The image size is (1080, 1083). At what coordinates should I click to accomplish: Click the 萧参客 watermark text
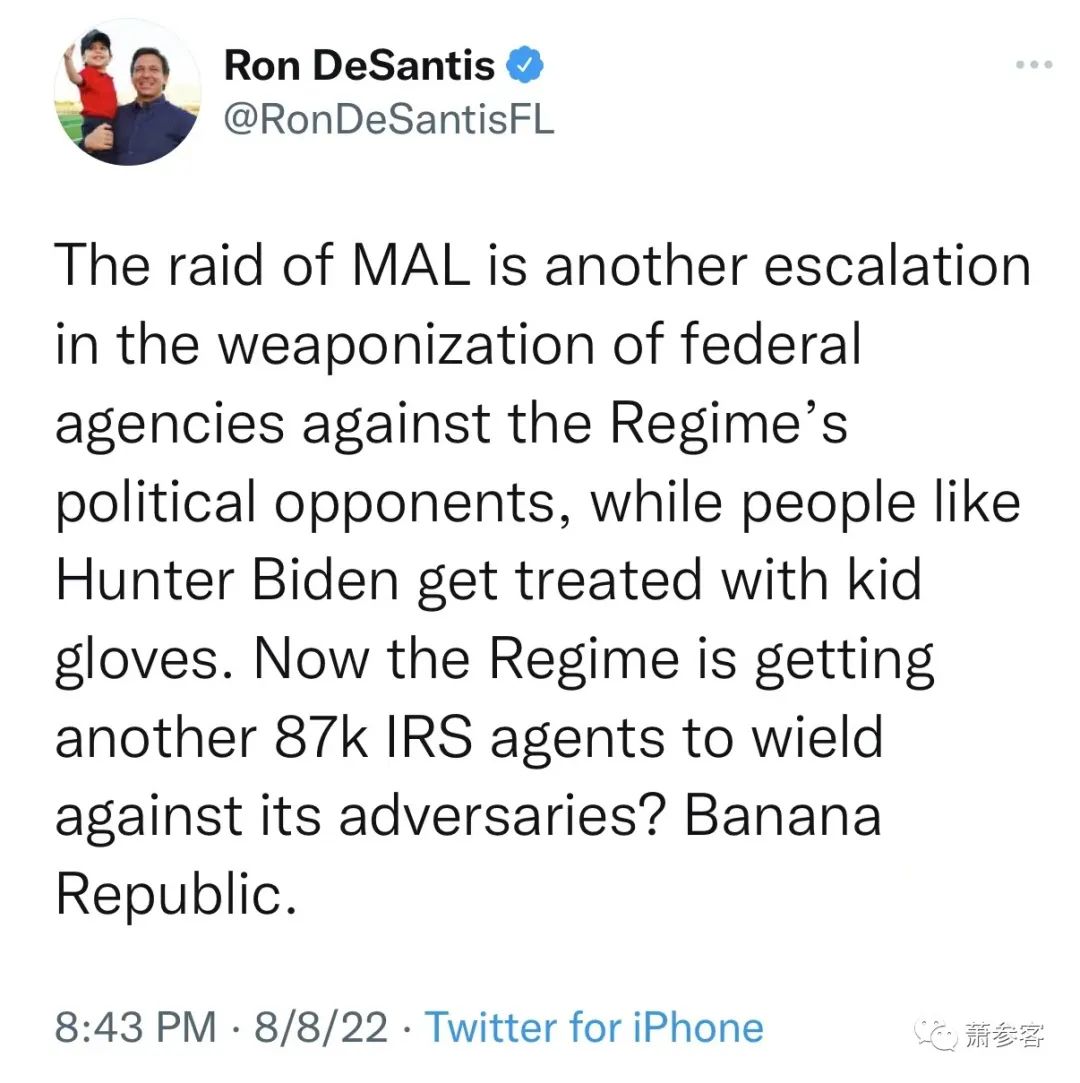(x=1004, y=1035)
